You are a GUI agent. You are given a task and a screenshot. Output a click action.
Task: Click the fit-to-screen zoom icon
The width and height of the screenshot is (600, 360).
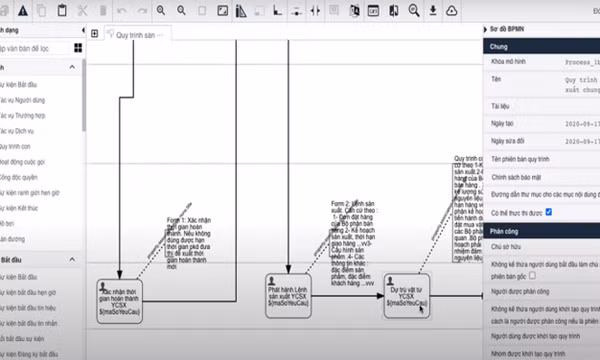tap(222, 11)
